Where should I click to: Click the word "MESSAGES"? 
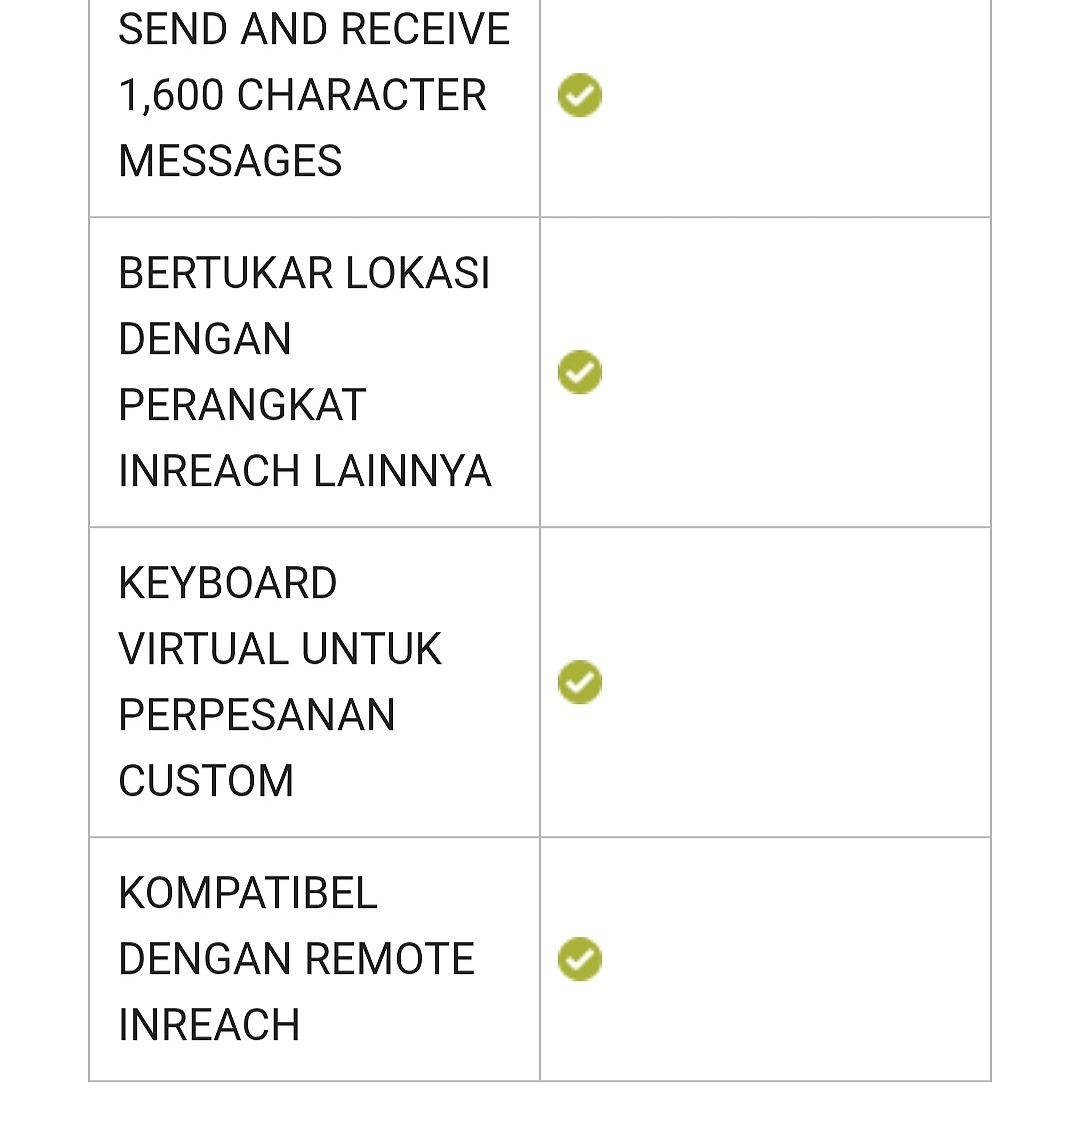[230, 161]
